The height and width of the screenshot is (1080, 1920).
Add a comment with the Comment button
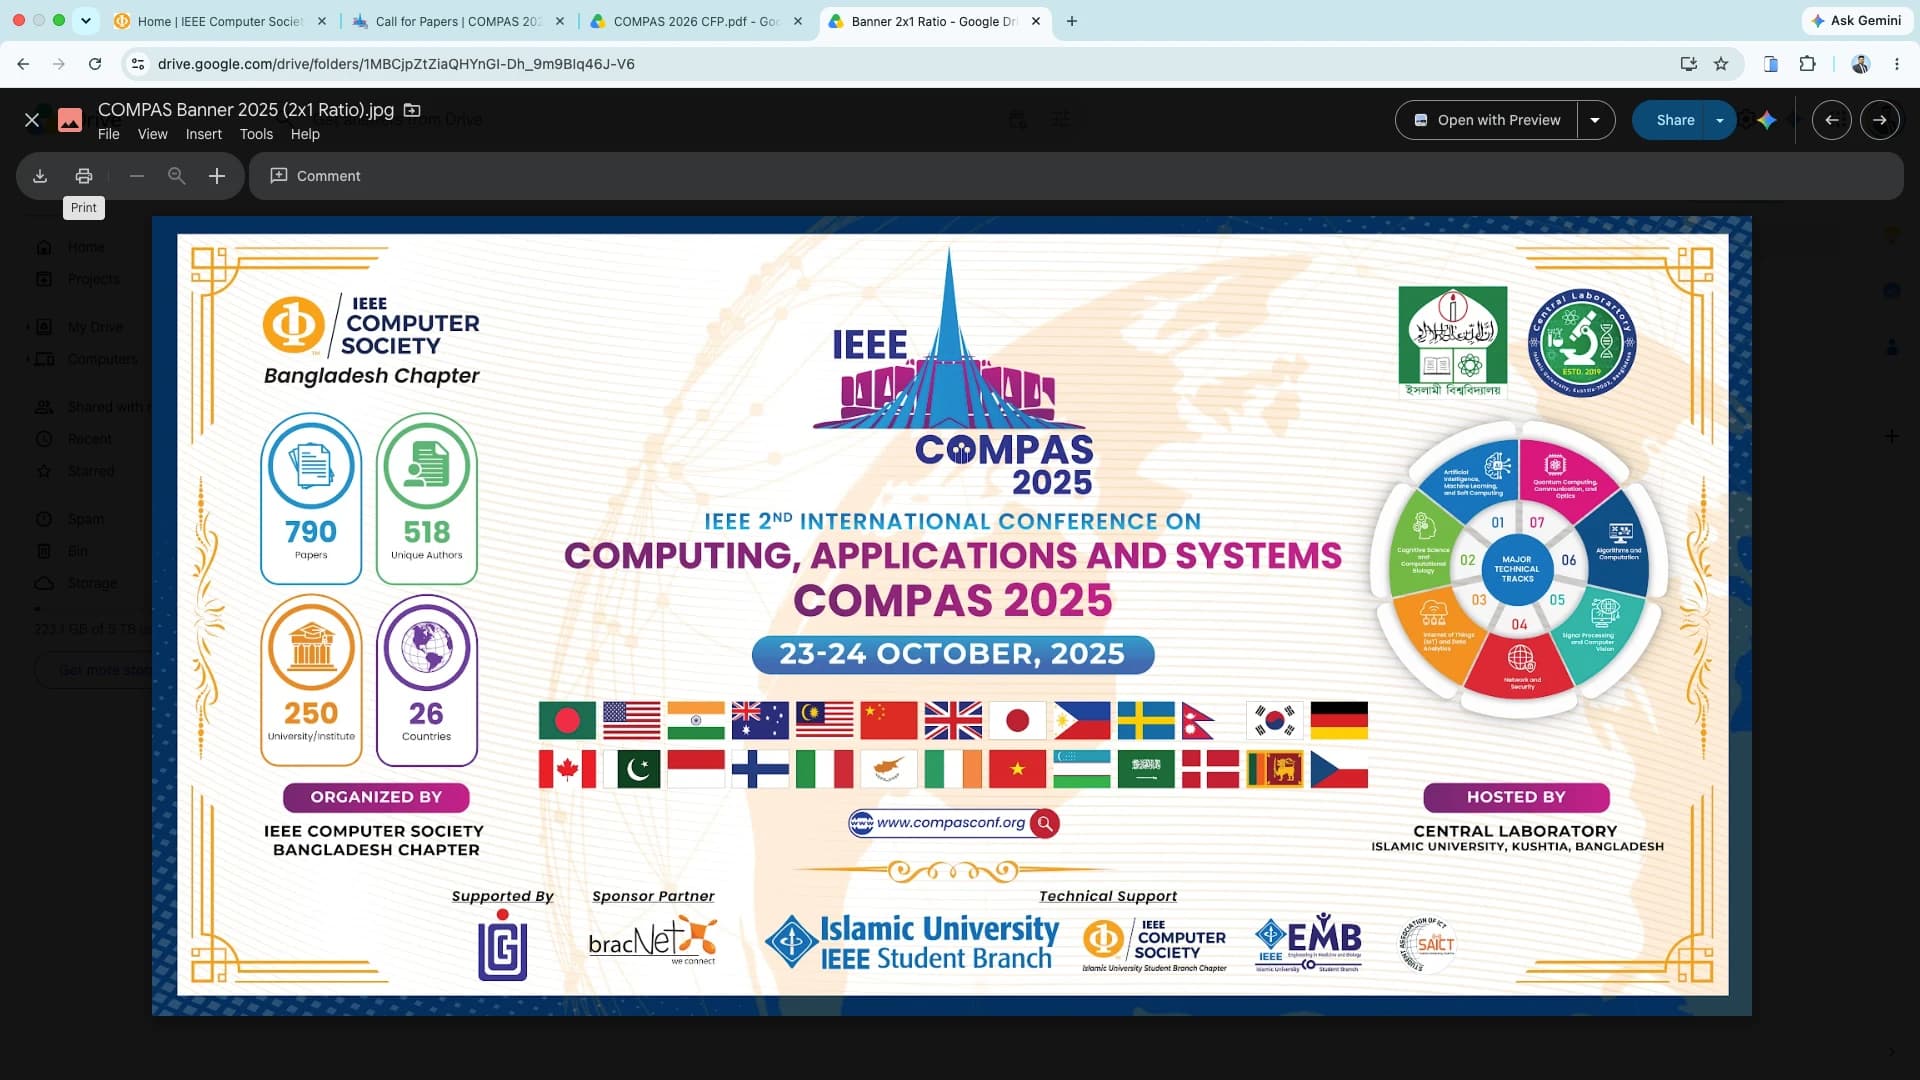coord(316,176)
